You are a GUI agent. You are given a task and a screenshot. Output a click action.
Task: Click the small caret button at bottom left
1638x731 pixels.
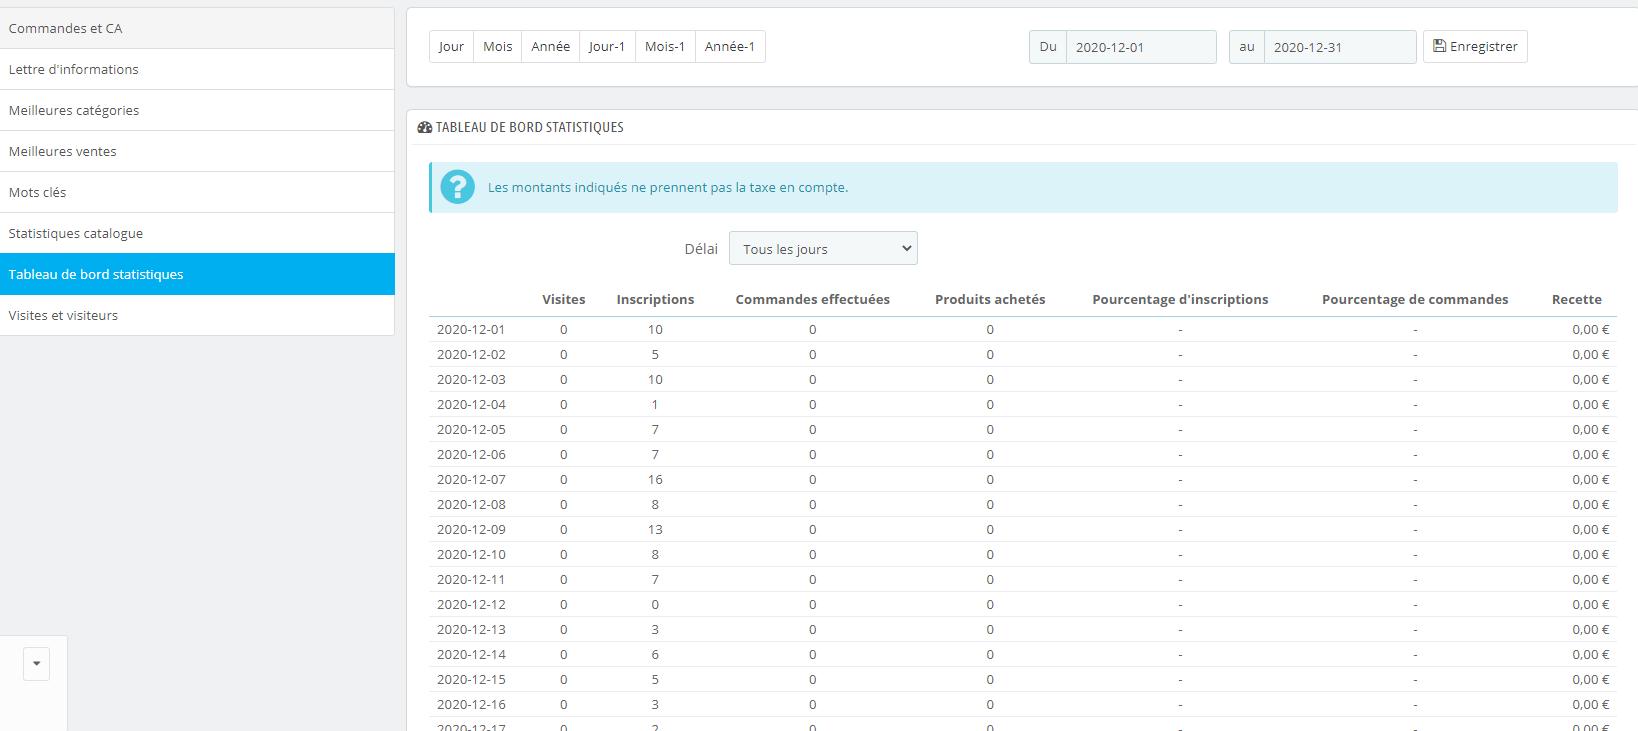tap(37, 663)
